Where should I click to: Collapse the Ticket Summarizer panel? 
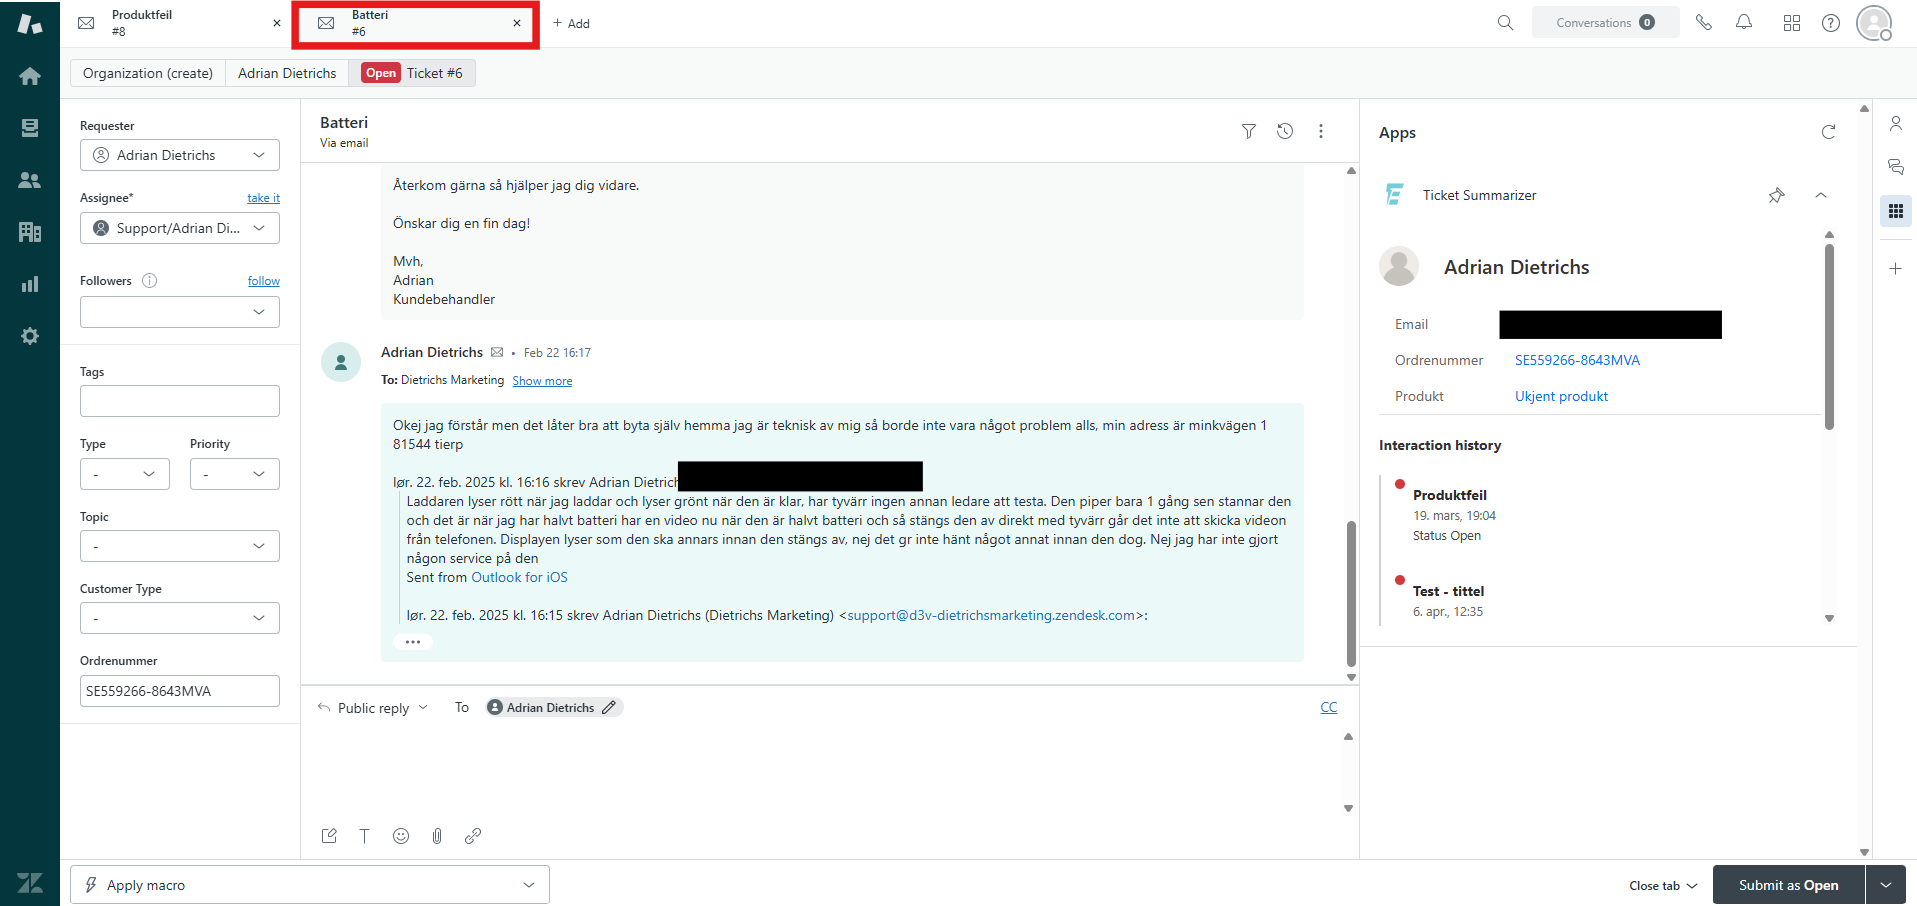tap(1821, 195)
